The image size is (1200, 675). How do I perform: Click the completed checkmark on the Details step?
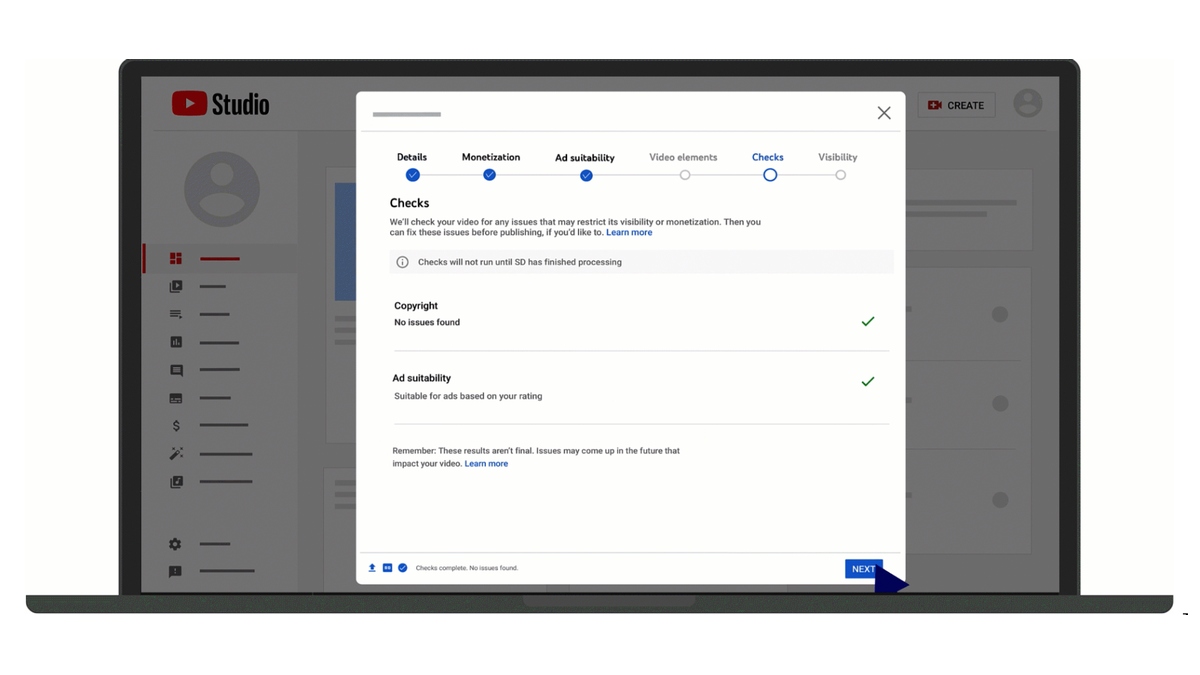tap(412, 174)
